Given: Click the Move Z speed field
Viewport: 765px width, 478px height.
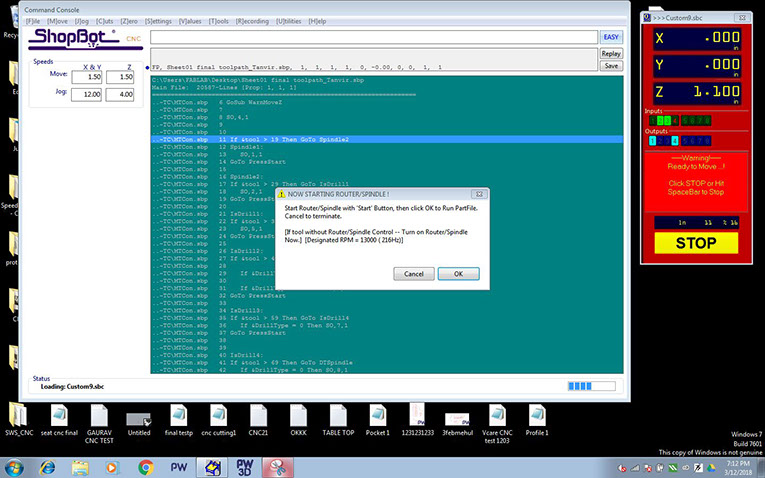Looking at the screenshot, I should point(120,77).
